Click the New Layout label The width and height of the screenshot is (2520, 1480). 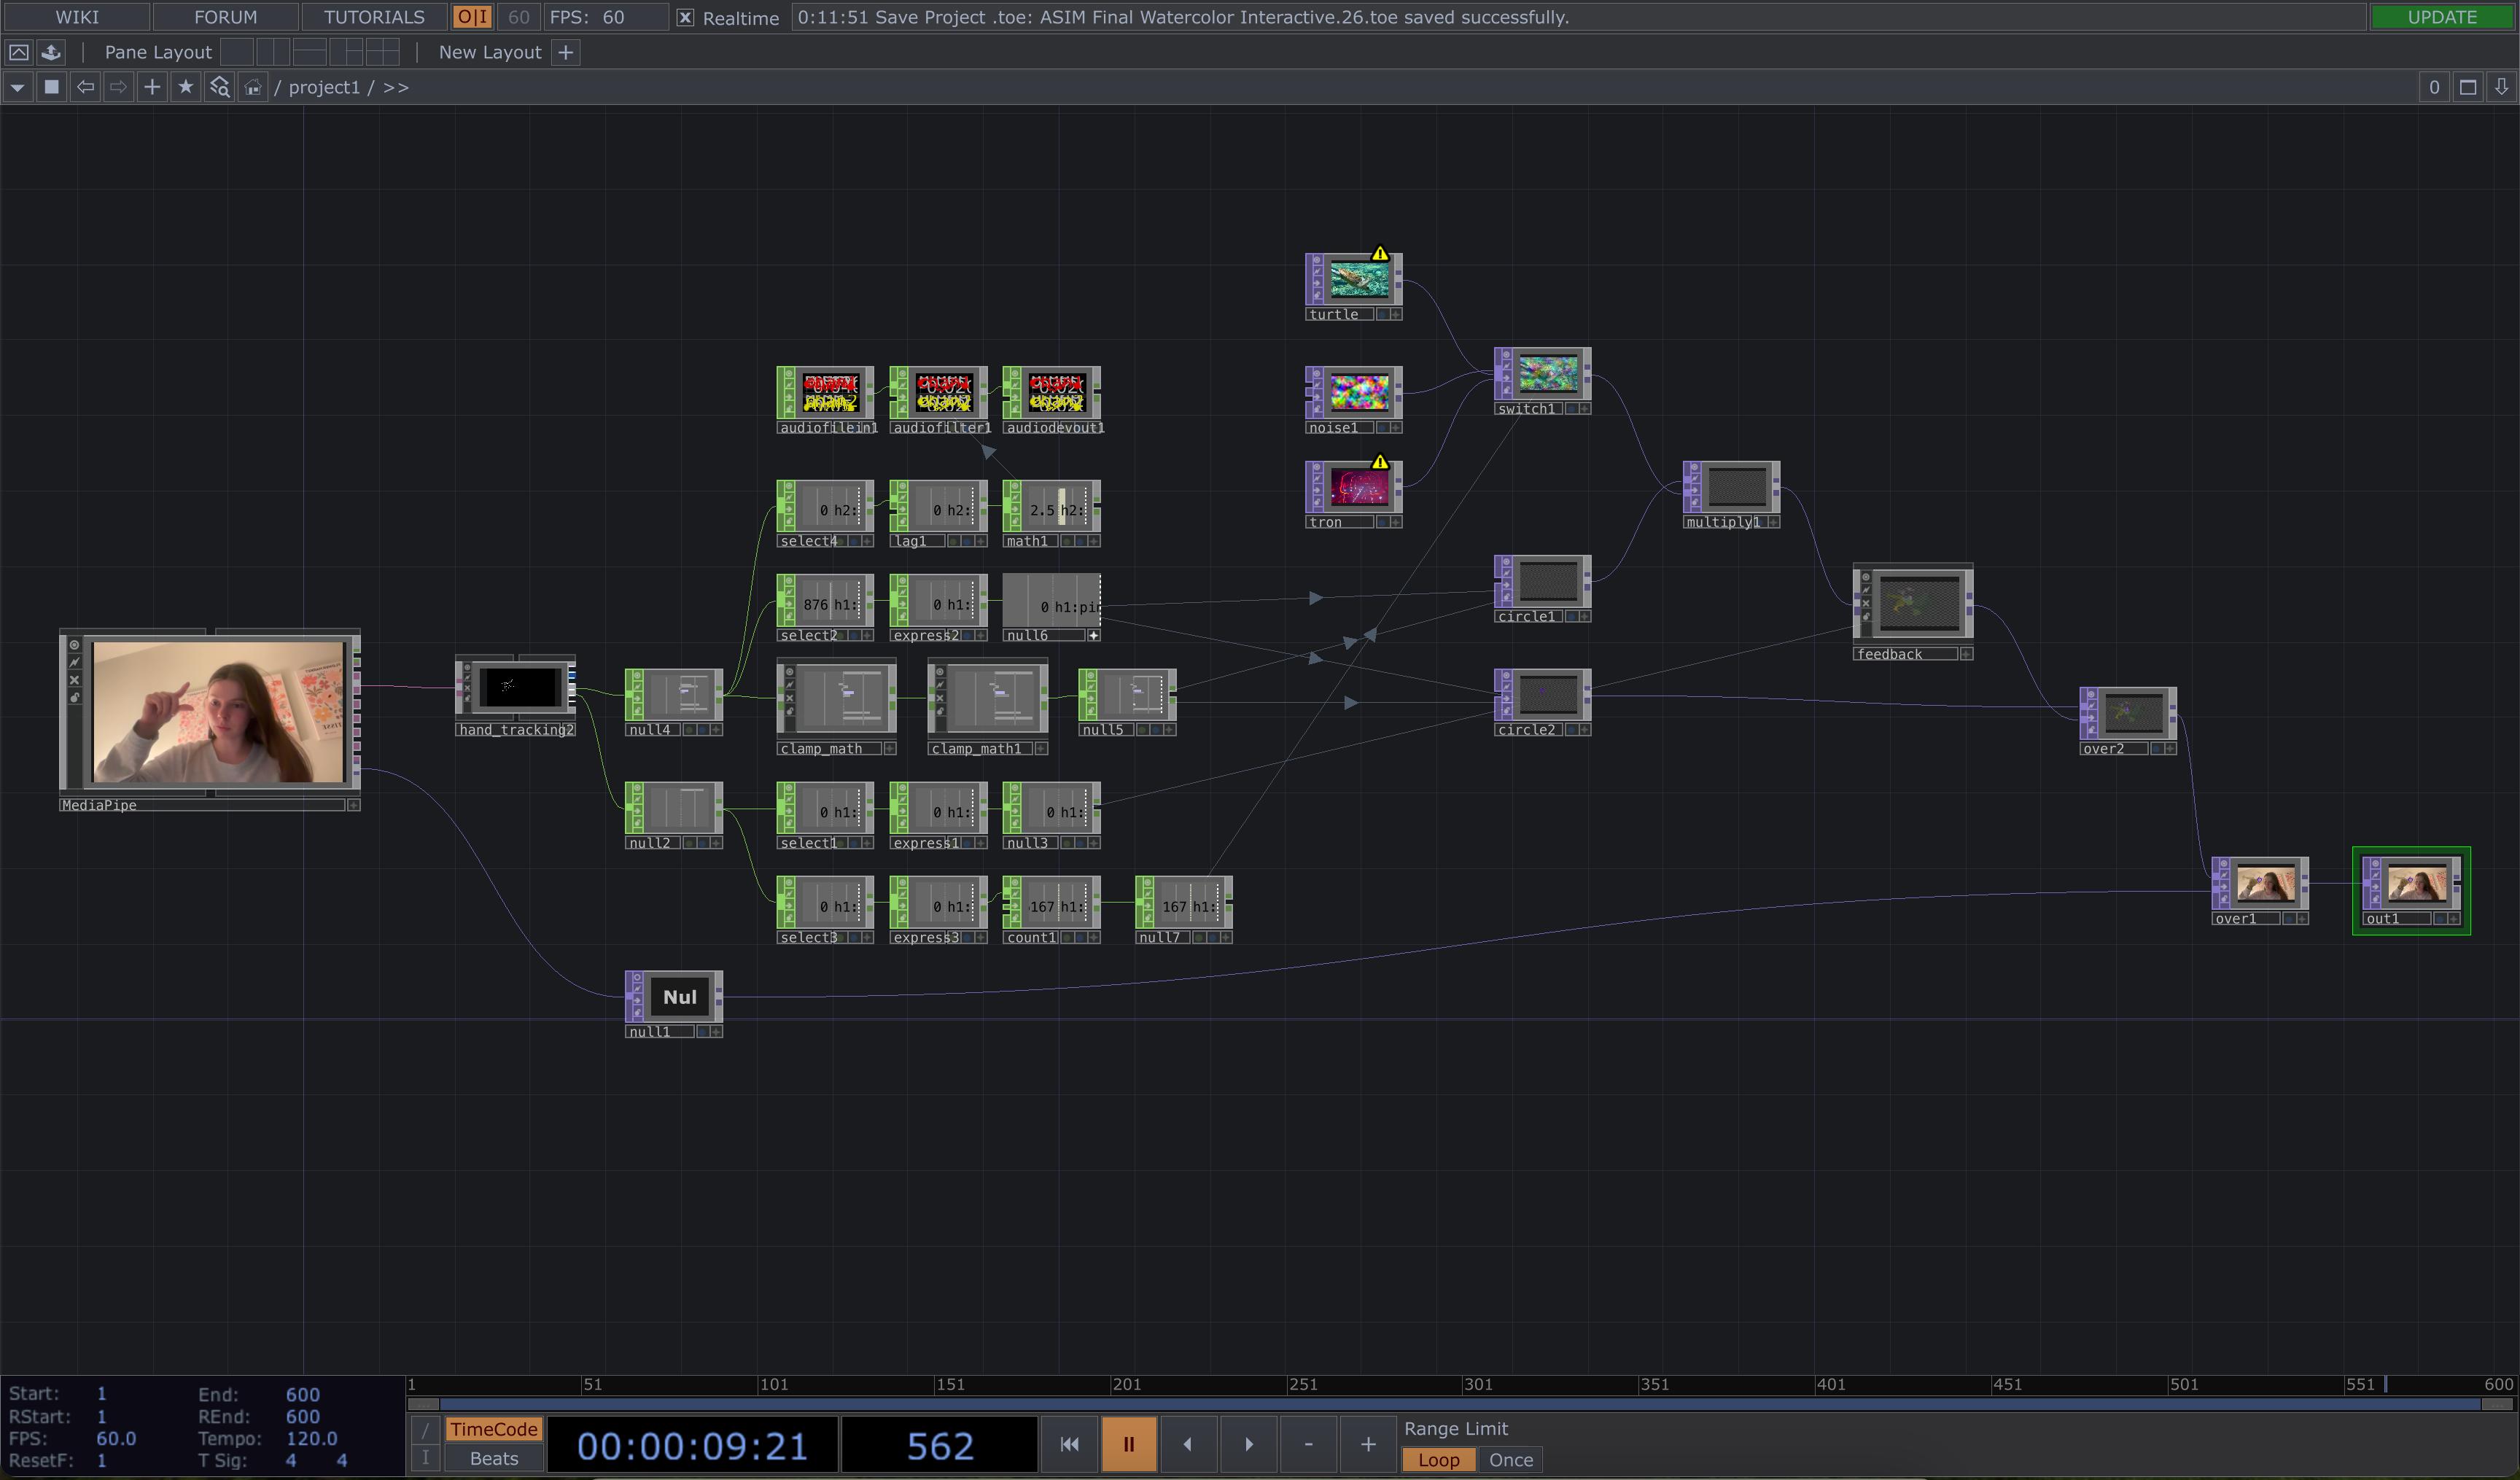pos(490,52)
